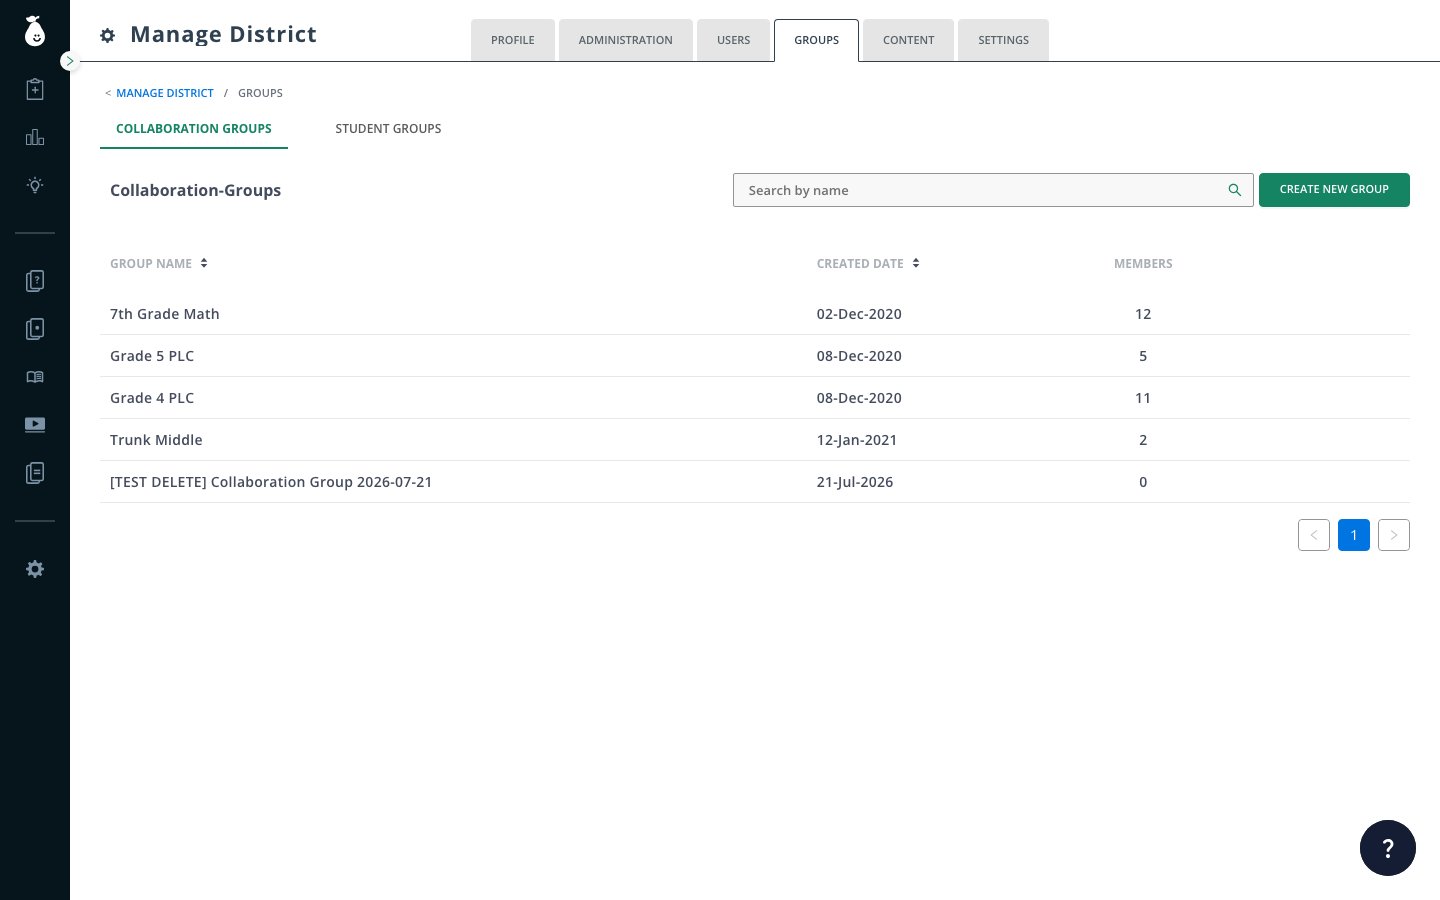Click the Collaboration-Groups heading

pos(196,190)
